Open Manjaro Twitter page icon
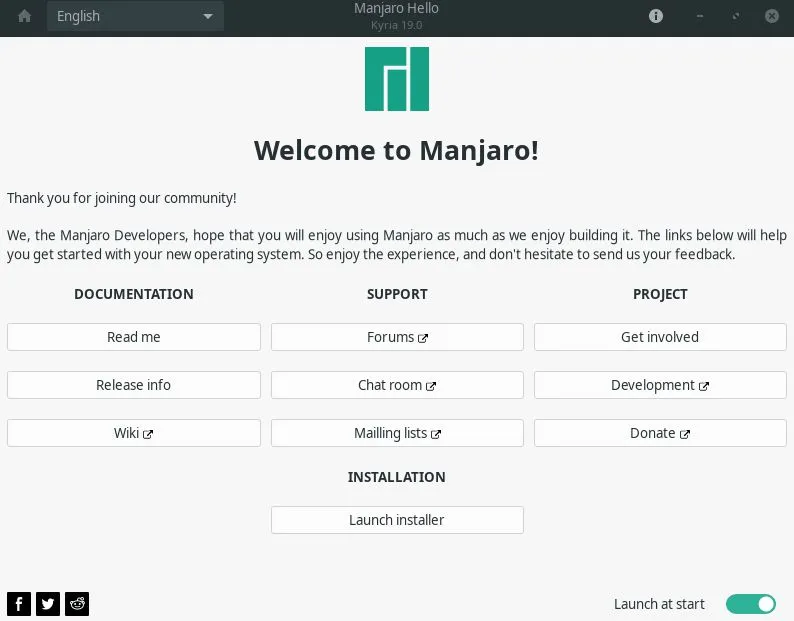The height and width of the screenshot is (621, 794). coord(48,604)
